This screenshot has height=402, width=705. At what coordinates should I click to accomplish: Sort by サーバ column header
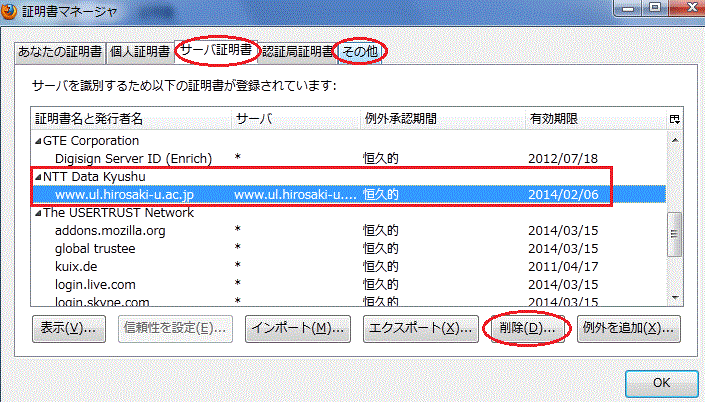[296, 119]
